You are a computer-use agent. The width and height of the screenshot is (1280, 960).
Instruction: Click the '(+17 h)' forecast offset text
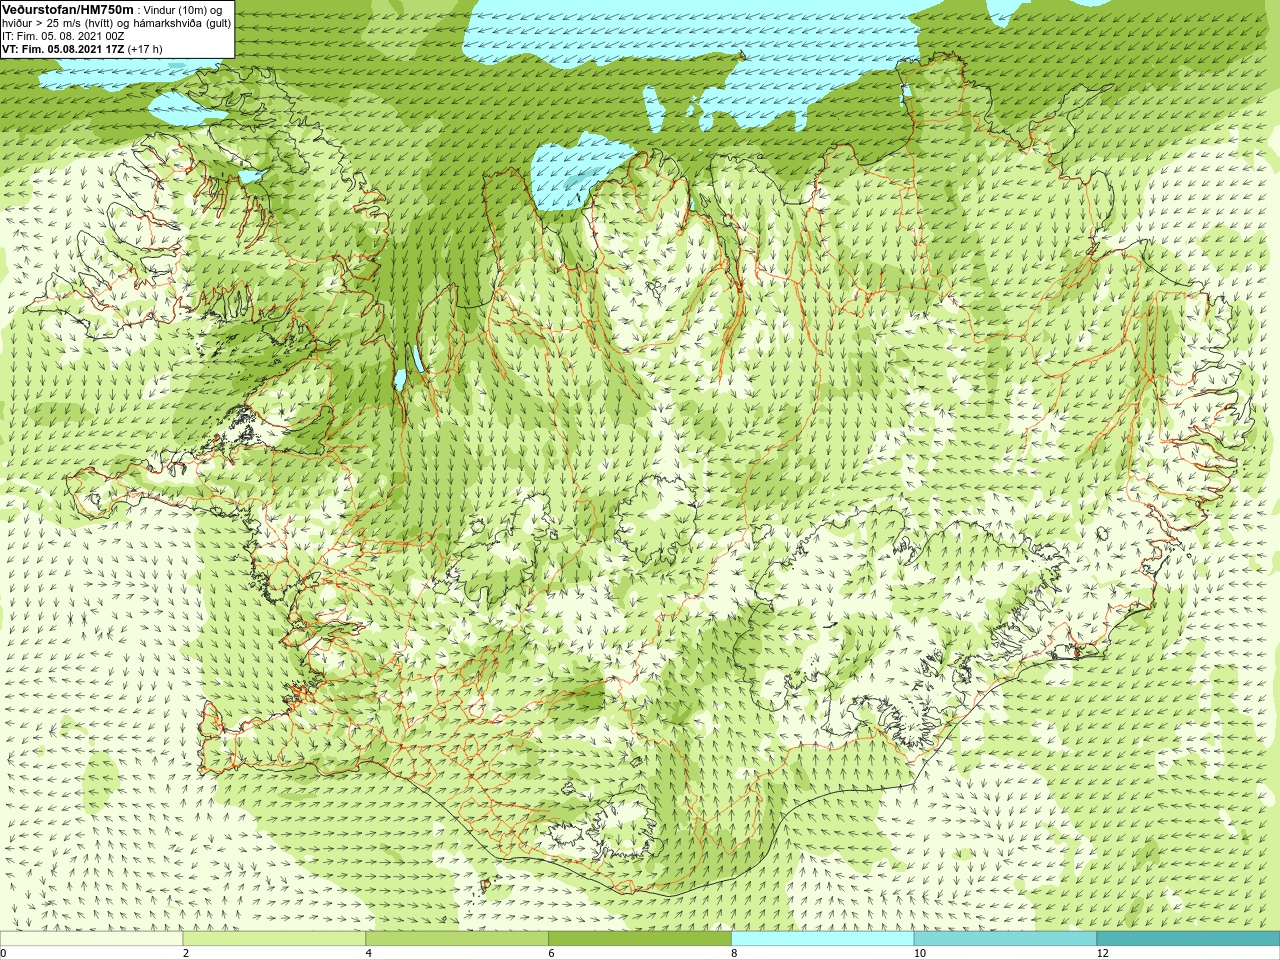(145, 49)
